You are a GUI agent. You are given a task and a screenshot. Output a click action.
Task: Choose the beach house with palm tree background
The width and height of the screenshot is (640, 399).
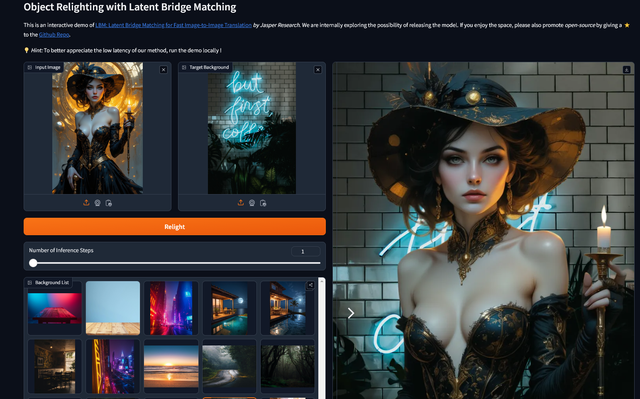[288, 308]
